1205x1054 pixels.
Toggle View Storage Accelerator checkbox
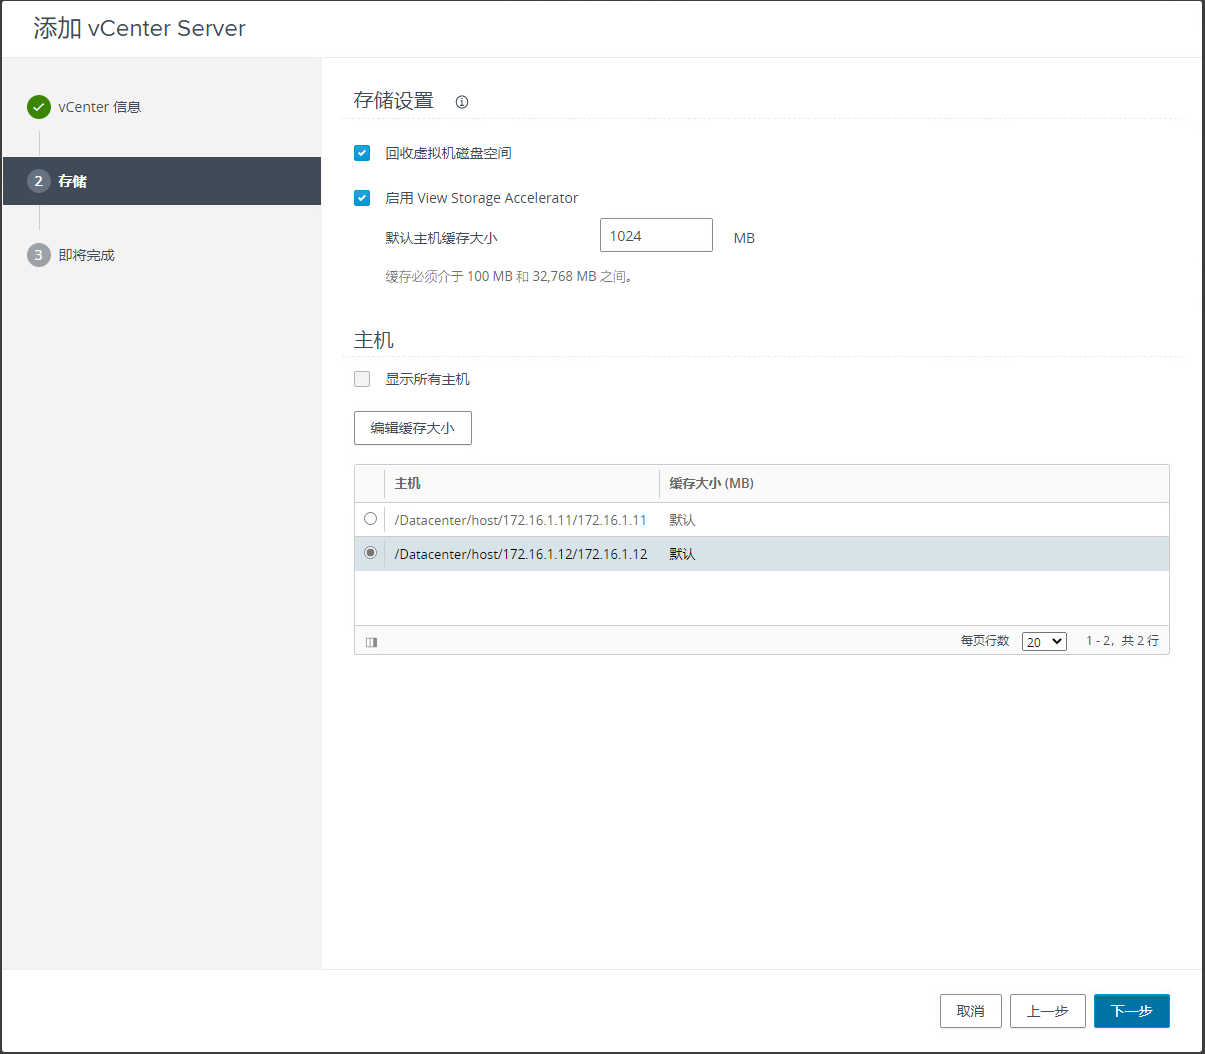[x=362, y=198]
